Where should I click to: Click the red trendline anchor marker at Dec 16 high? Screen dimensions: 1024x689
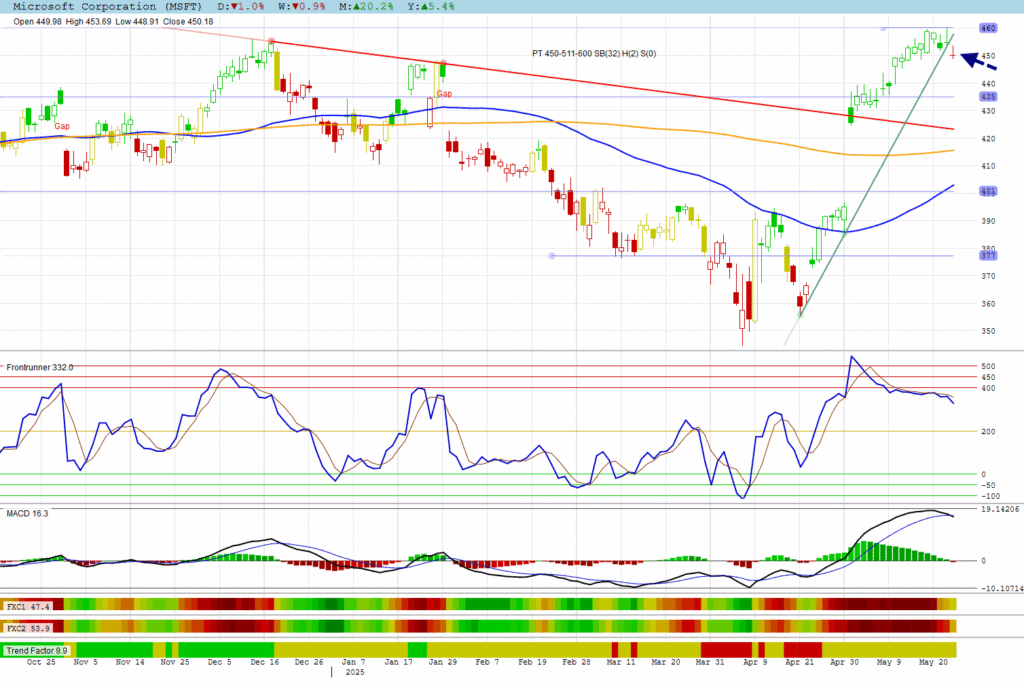[272, 41]
